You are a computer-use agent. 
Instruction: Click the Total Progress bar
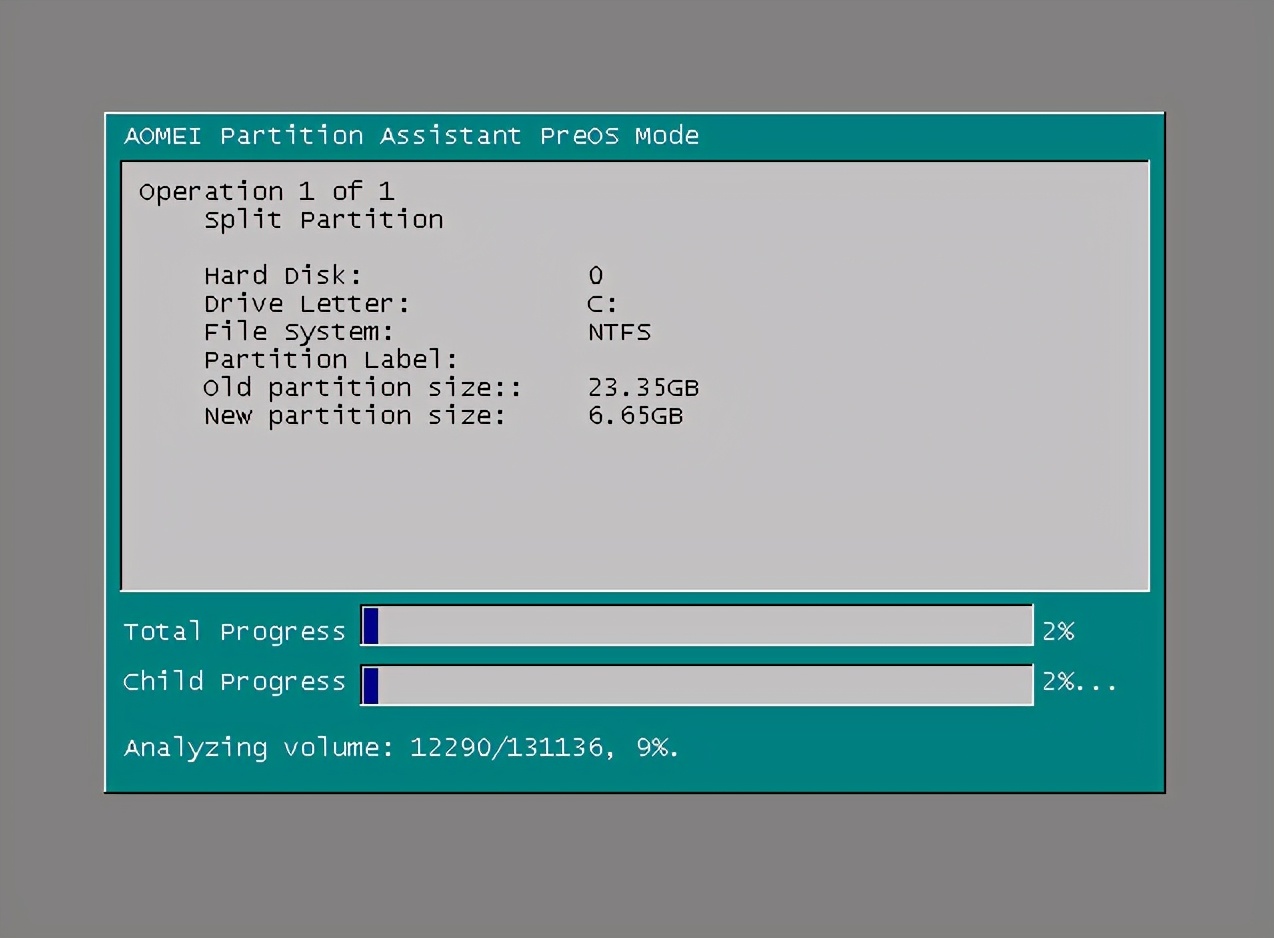click(x=696, y=626)
